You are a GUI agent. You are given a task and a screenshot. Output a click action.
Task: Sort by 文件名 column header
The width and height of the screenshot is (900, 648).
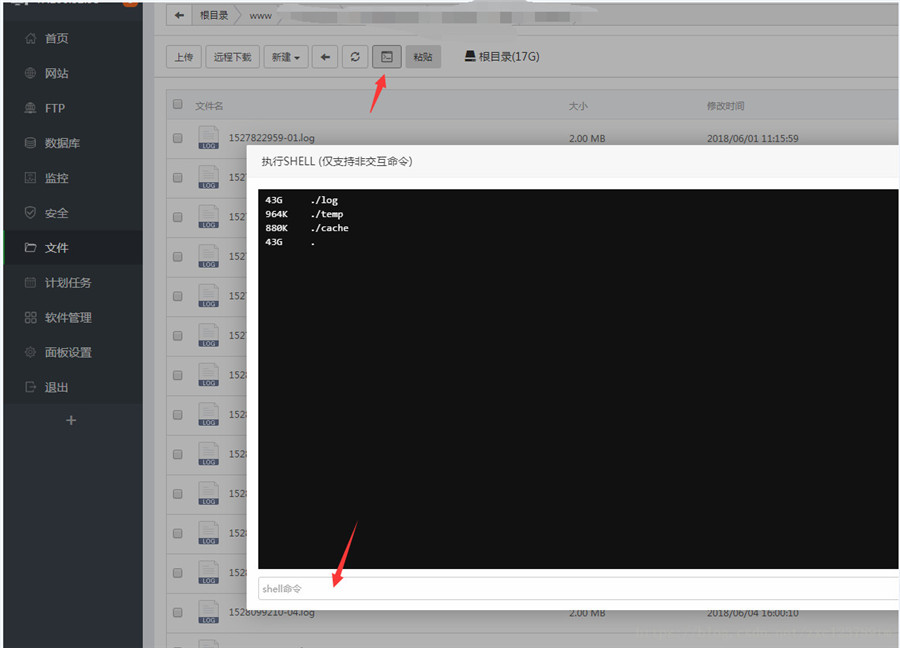[209, 106]
